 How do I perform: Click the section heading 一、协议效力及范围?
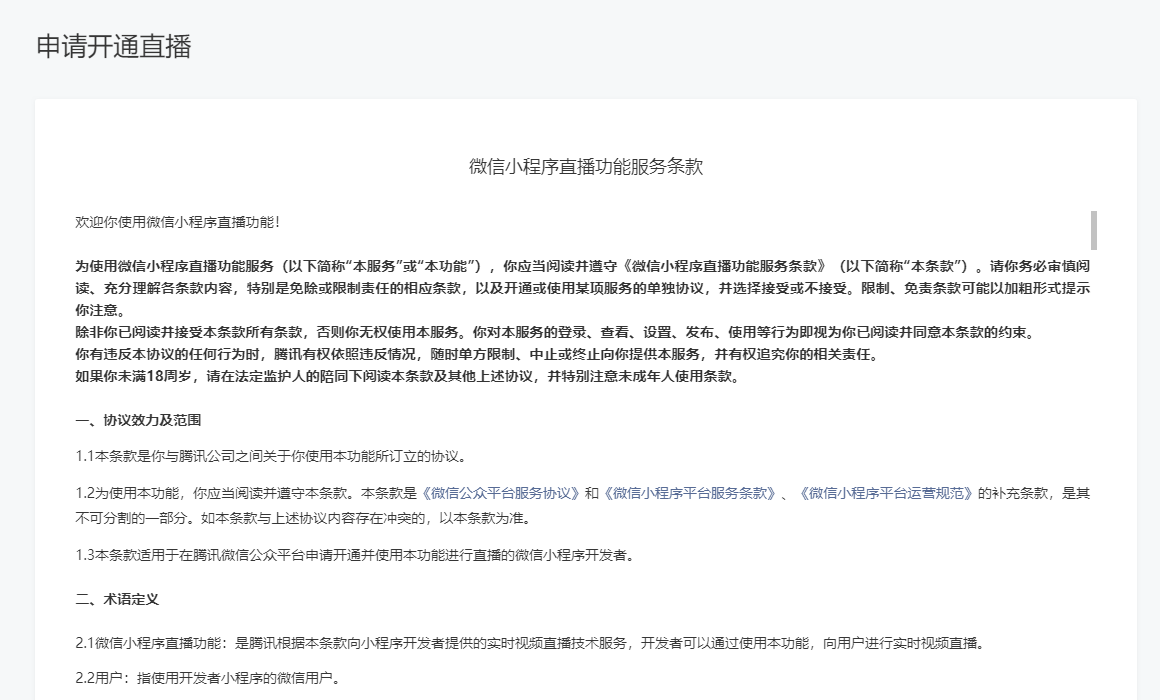[138, 420]
